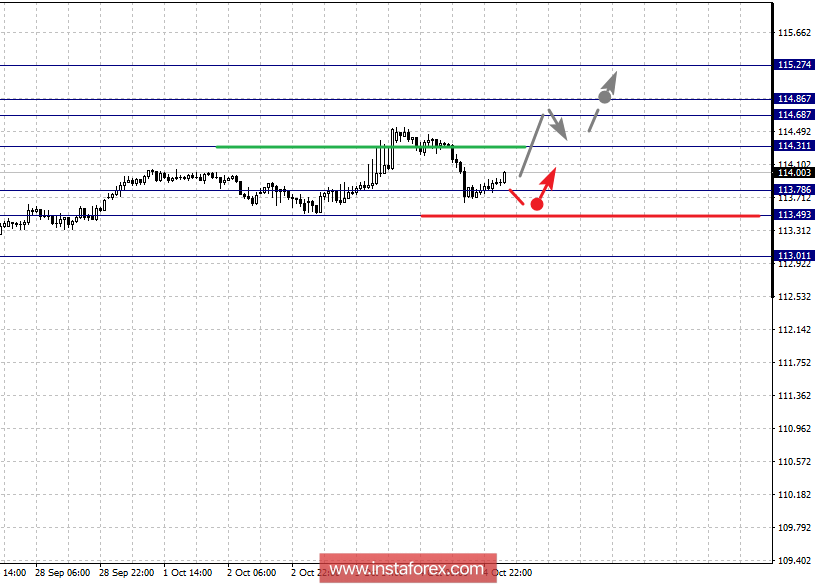The height and width of the screenshot is (584, 815).
Task: Click the last candlestick near 114.003
Action: pyautogui.click(x=504, y=178)
